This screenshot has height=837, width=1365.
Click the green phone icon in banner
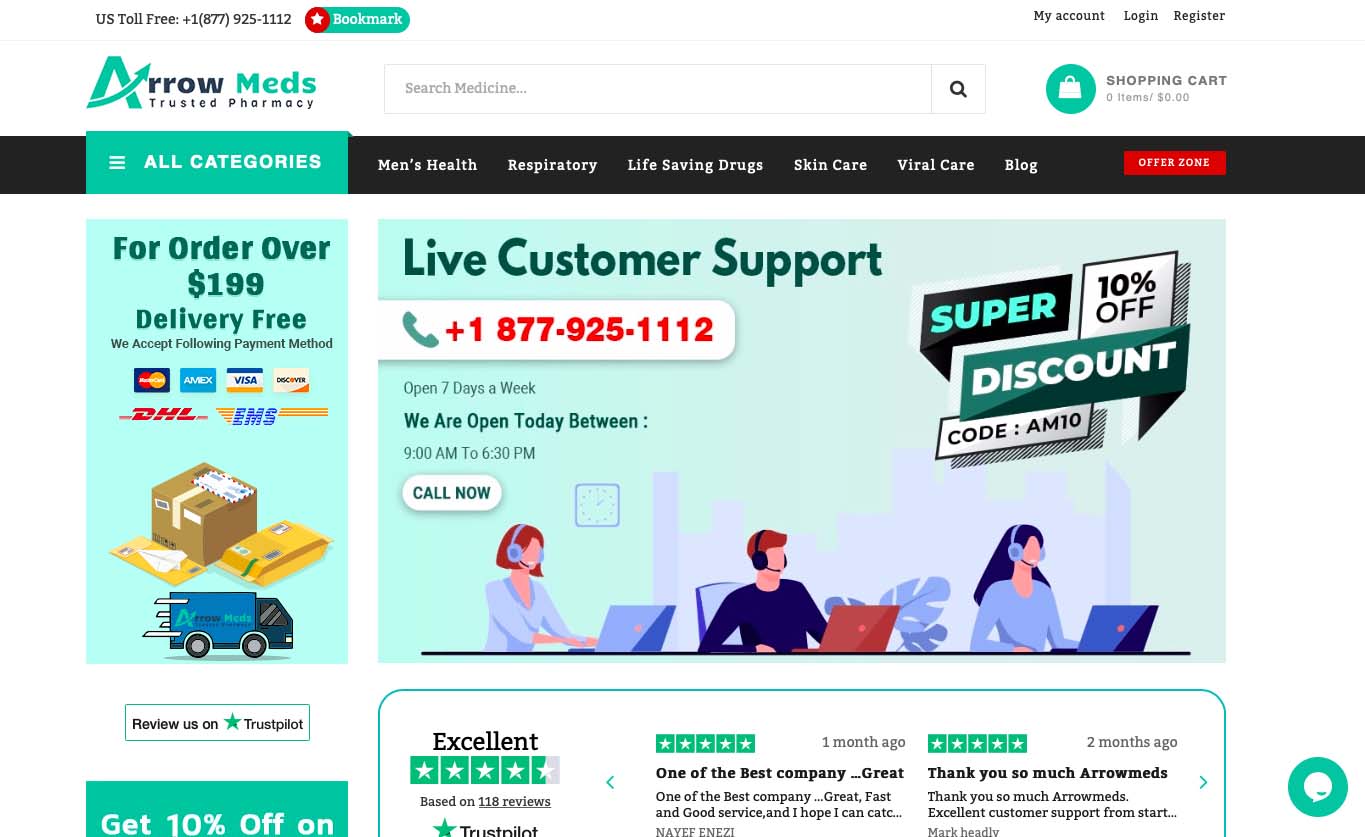point(421,329)
